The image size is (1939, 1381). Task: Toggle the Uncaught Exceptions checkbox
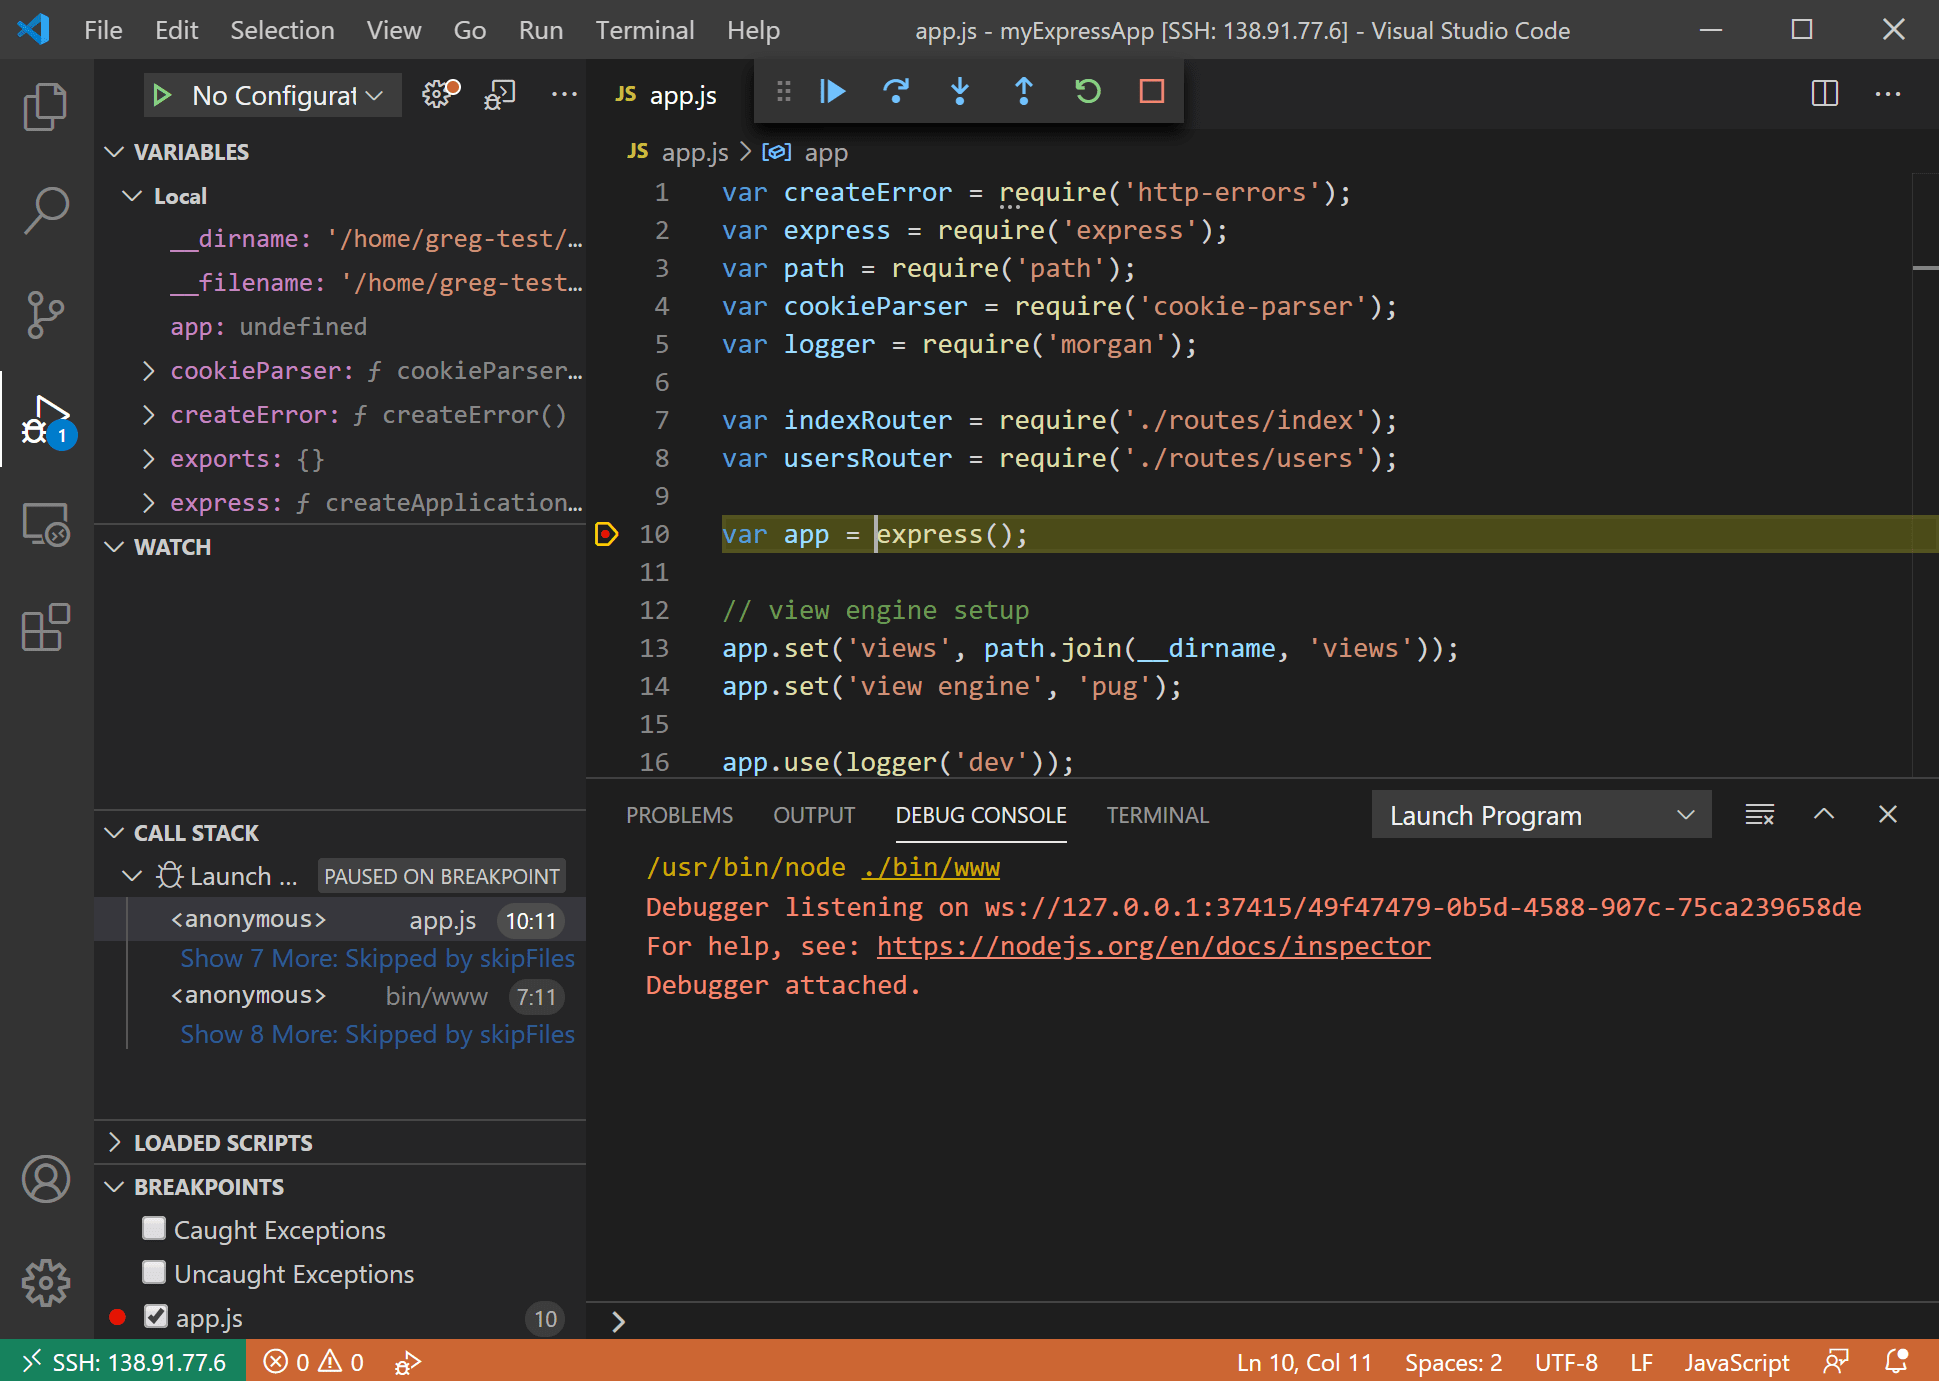pyautogui.click(x=152, y=1273)
